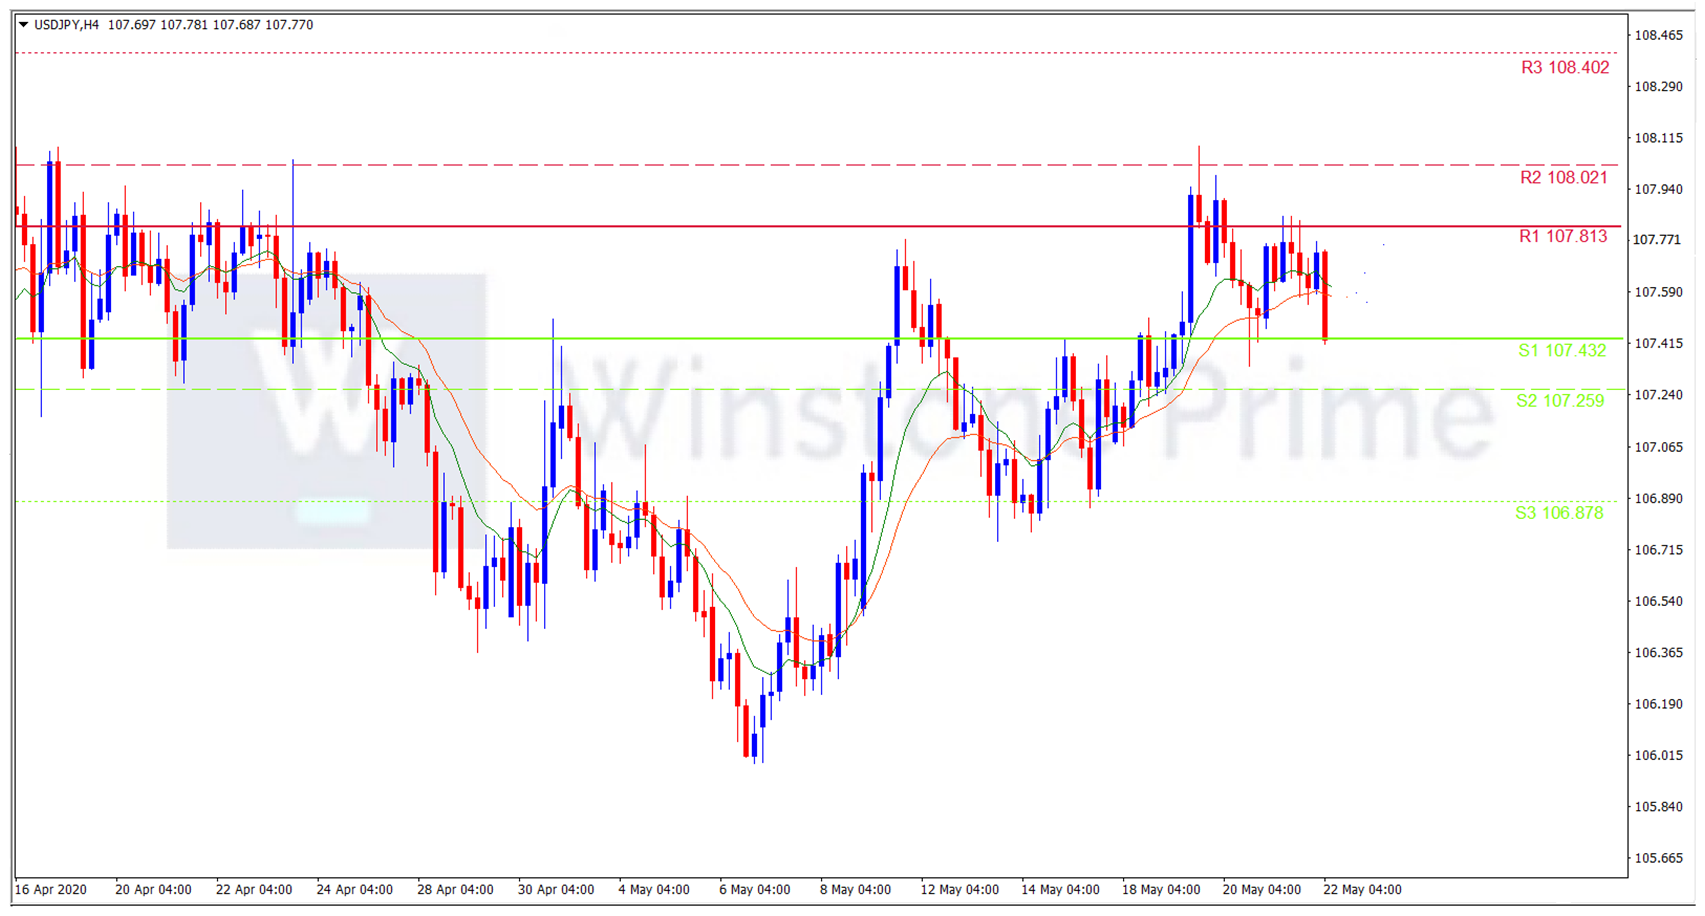1705x916 pixels.
Task: Click the 105.665 price on the scale
Action: [x=1658, y=859]
